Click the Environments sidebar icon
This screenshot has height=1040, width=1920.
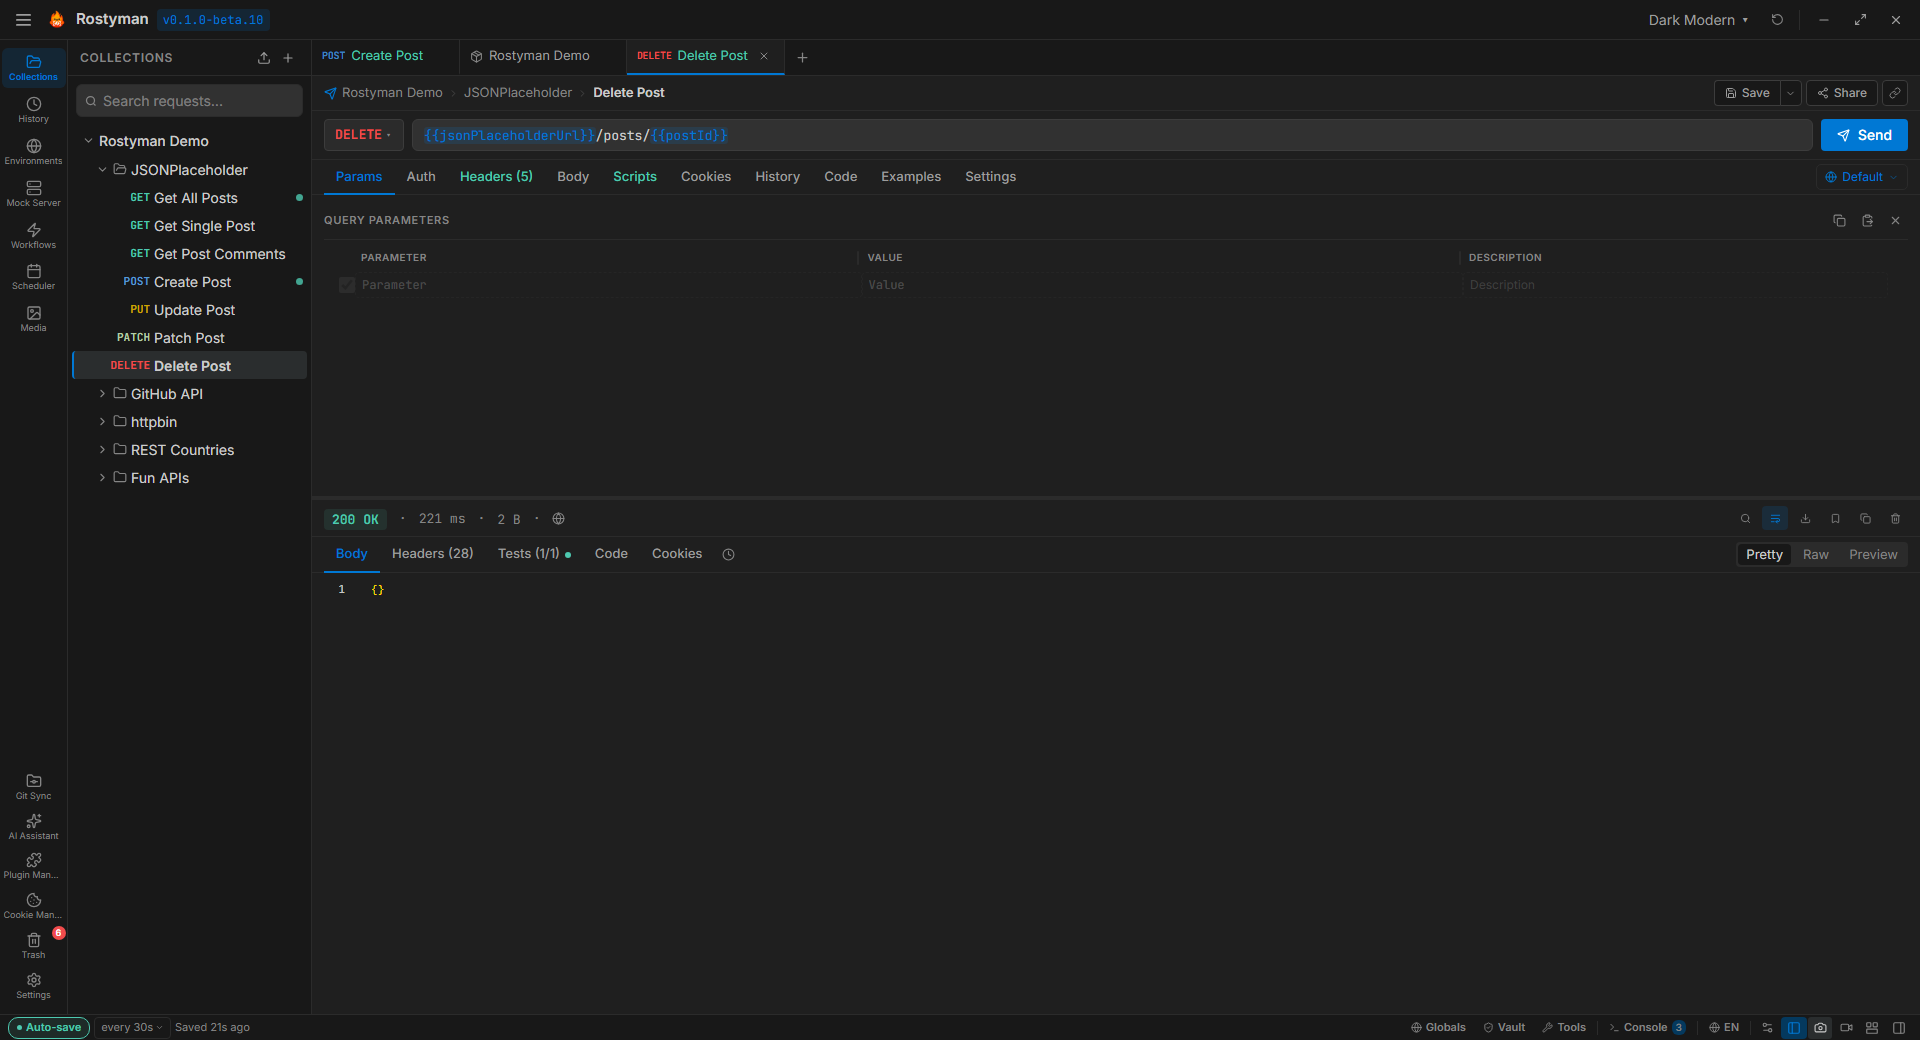click(33, 151)
